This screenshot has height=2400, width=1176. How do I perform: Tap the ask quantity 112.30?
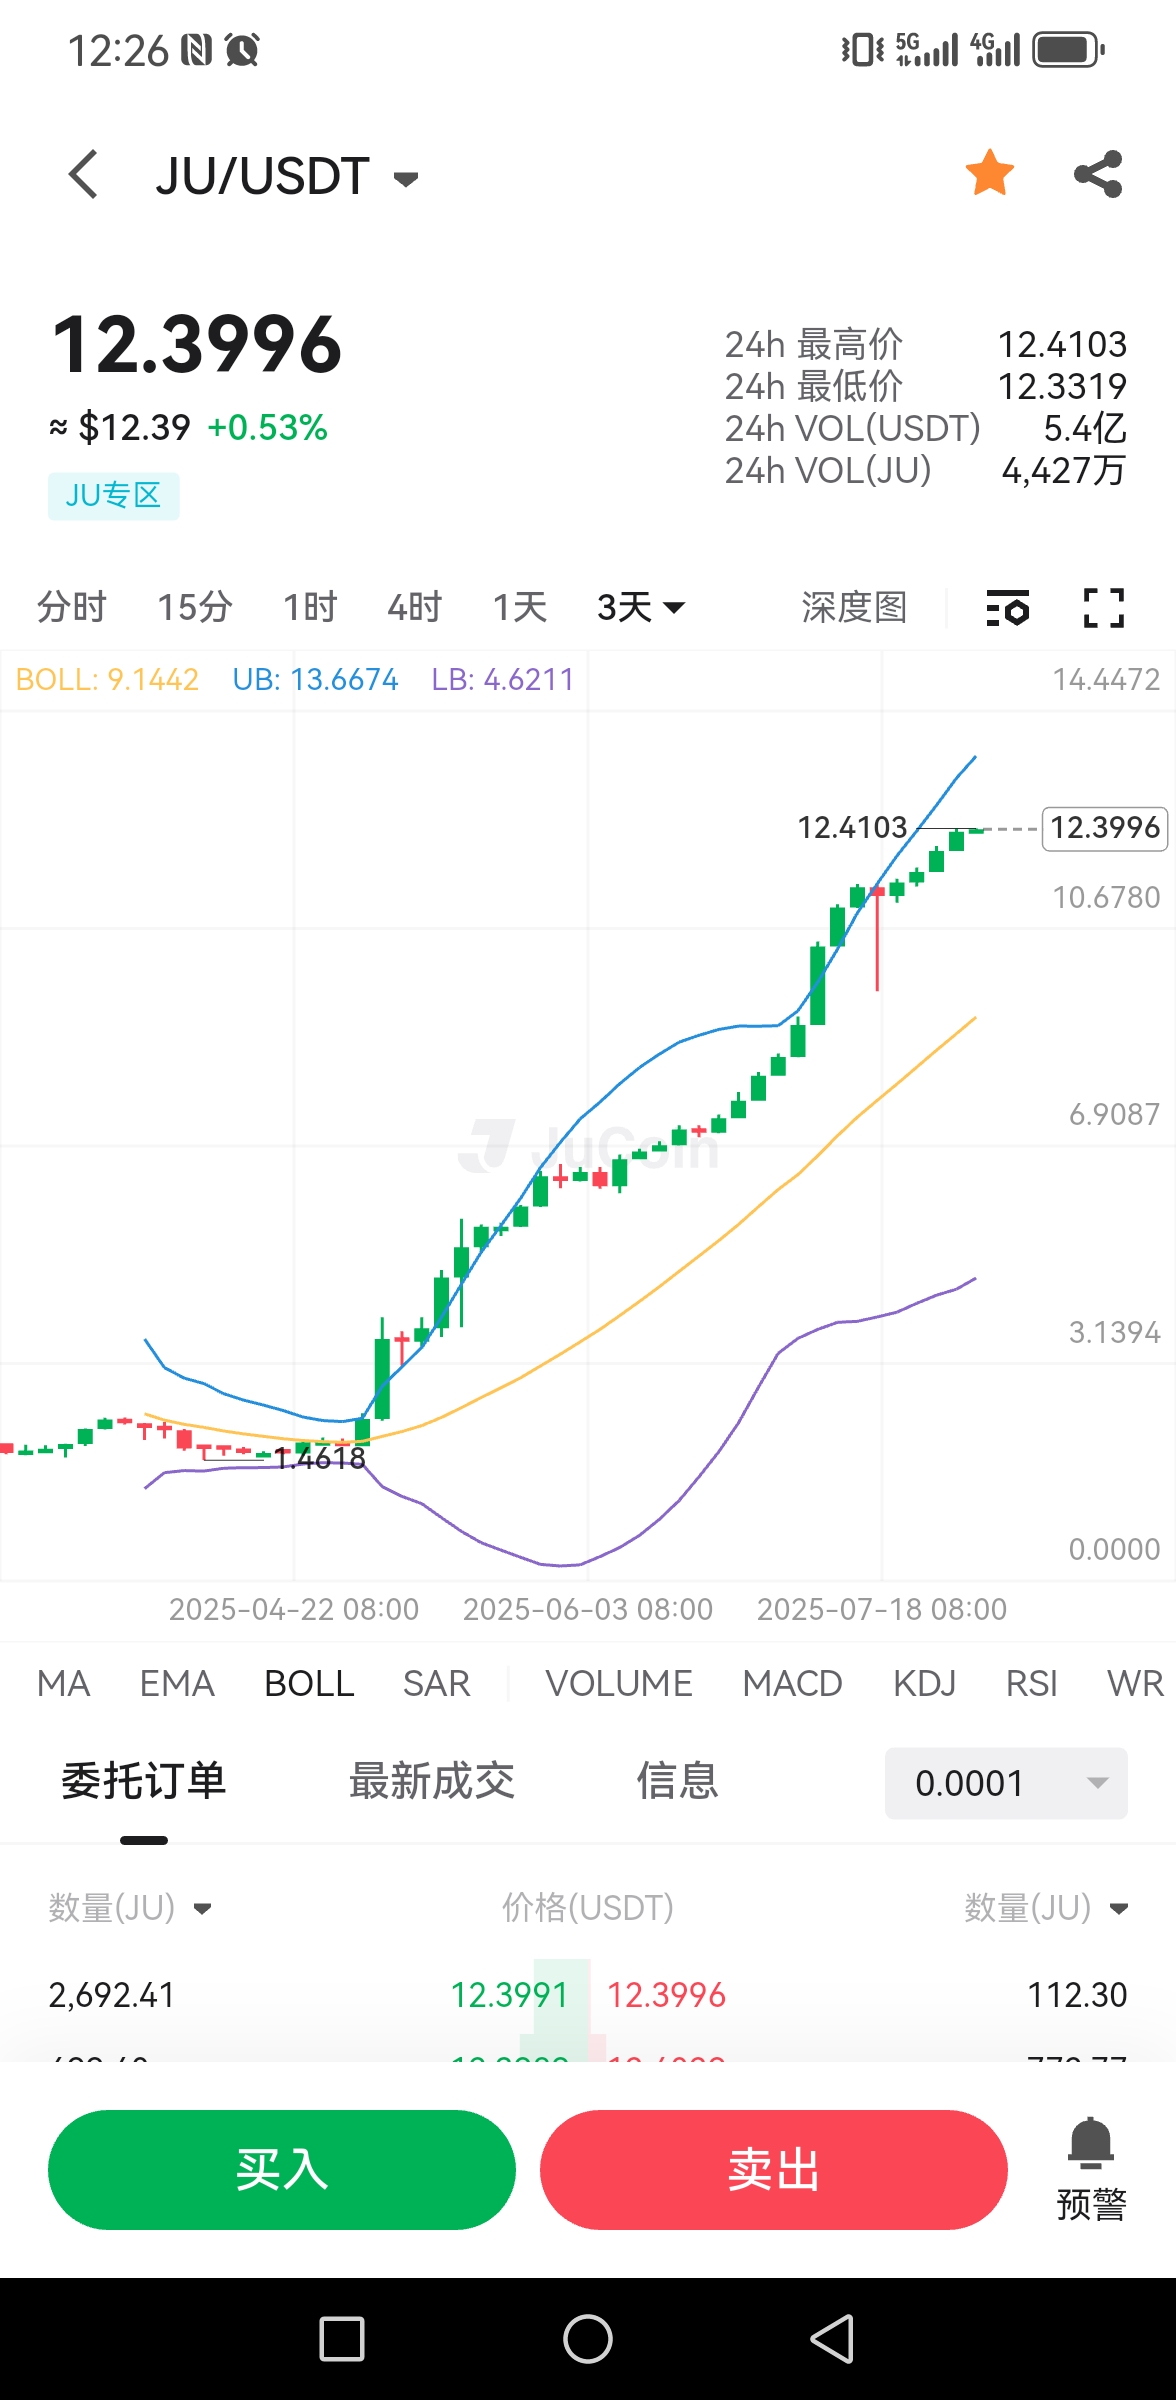1077,1995
